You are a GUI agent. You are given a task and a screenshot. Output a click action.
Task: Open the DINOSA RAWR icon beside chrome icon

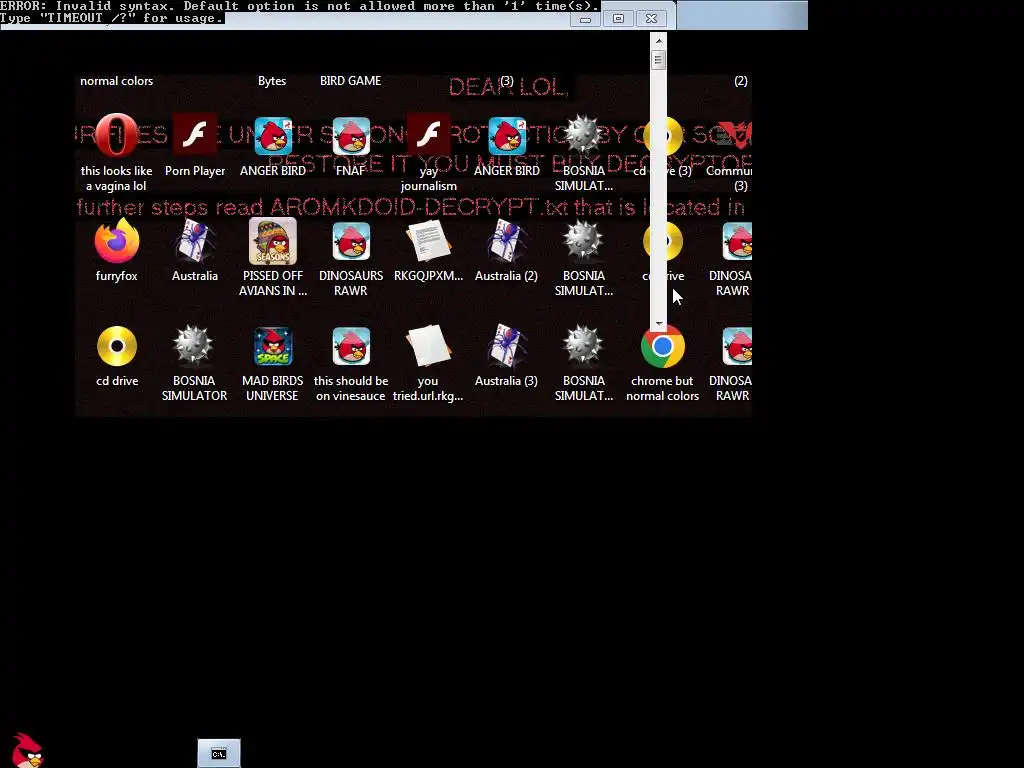click(x=737, y=346)
